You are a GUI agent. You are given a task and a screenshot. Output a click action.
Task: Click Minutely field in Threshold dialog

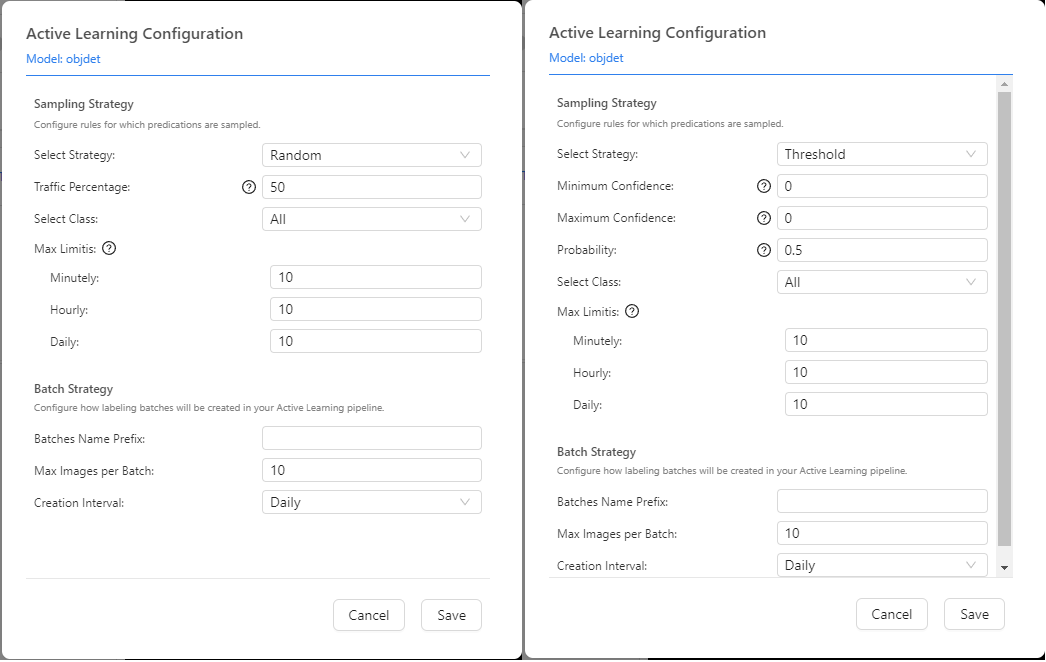(x=886, y=340)
